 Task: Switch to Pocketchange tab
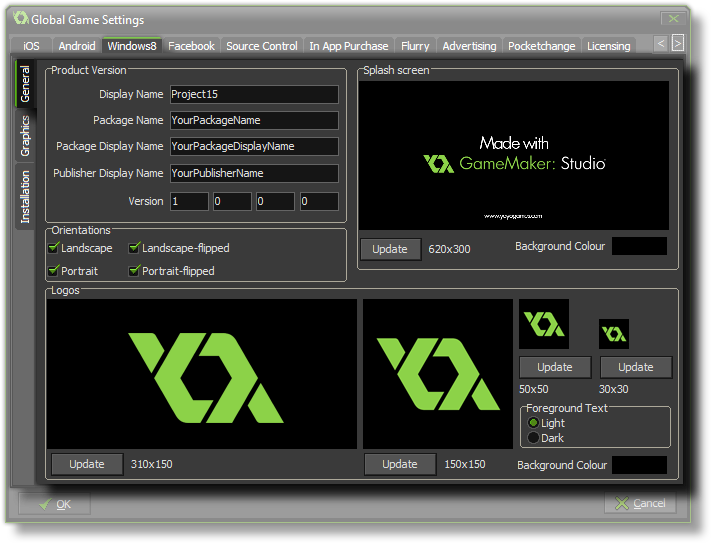click(x=541, y=46)
